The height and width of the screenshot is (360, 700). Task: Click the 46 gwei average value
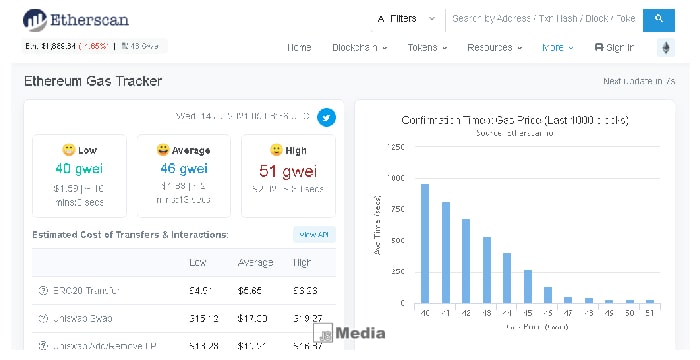point(184,168)
